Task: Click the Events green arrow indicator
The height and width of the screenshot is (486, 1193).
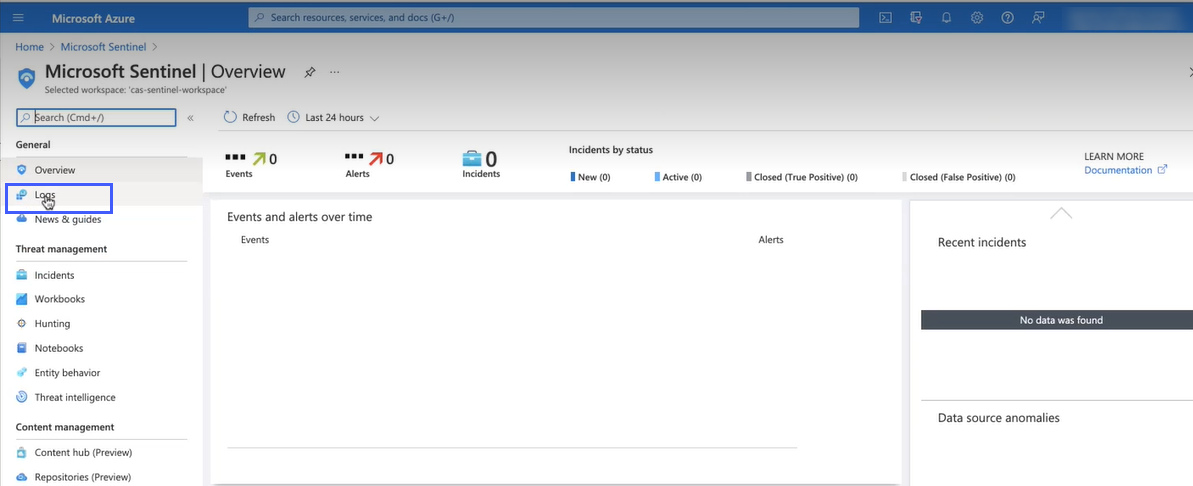Action: tap(259, 159)
